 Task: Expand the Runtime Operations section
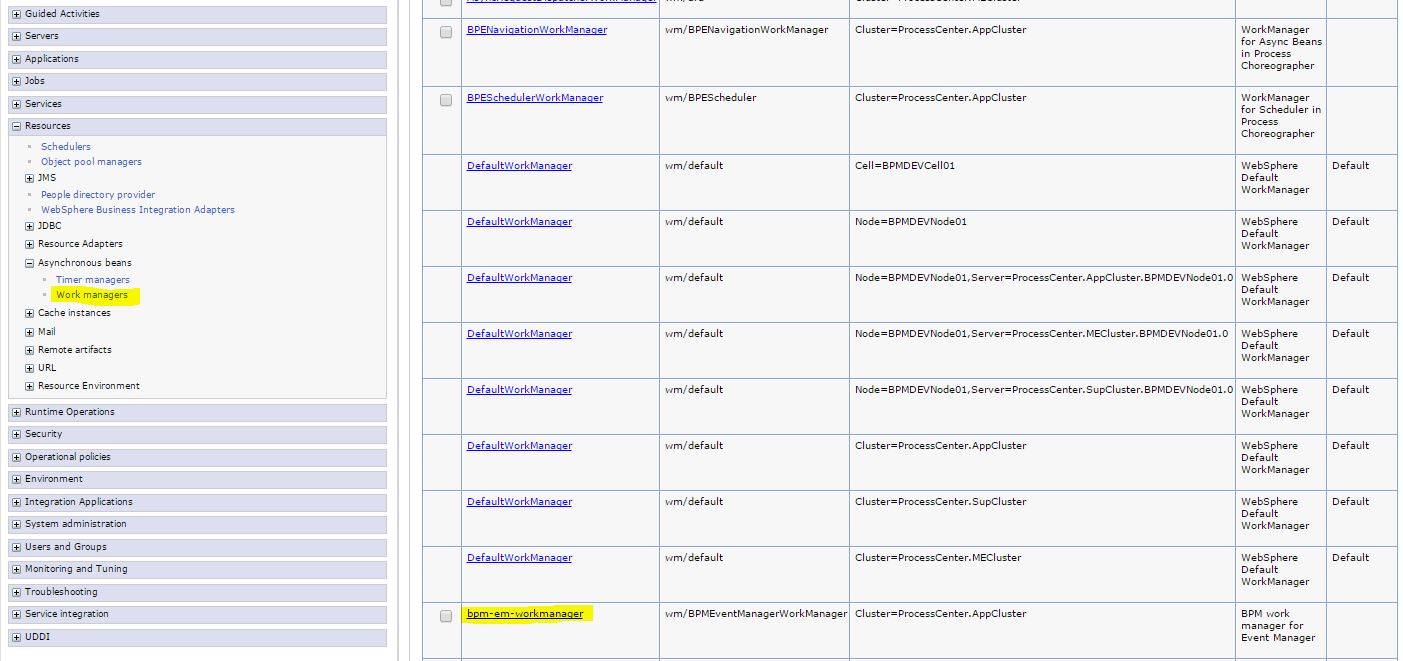tap(16, 412)
